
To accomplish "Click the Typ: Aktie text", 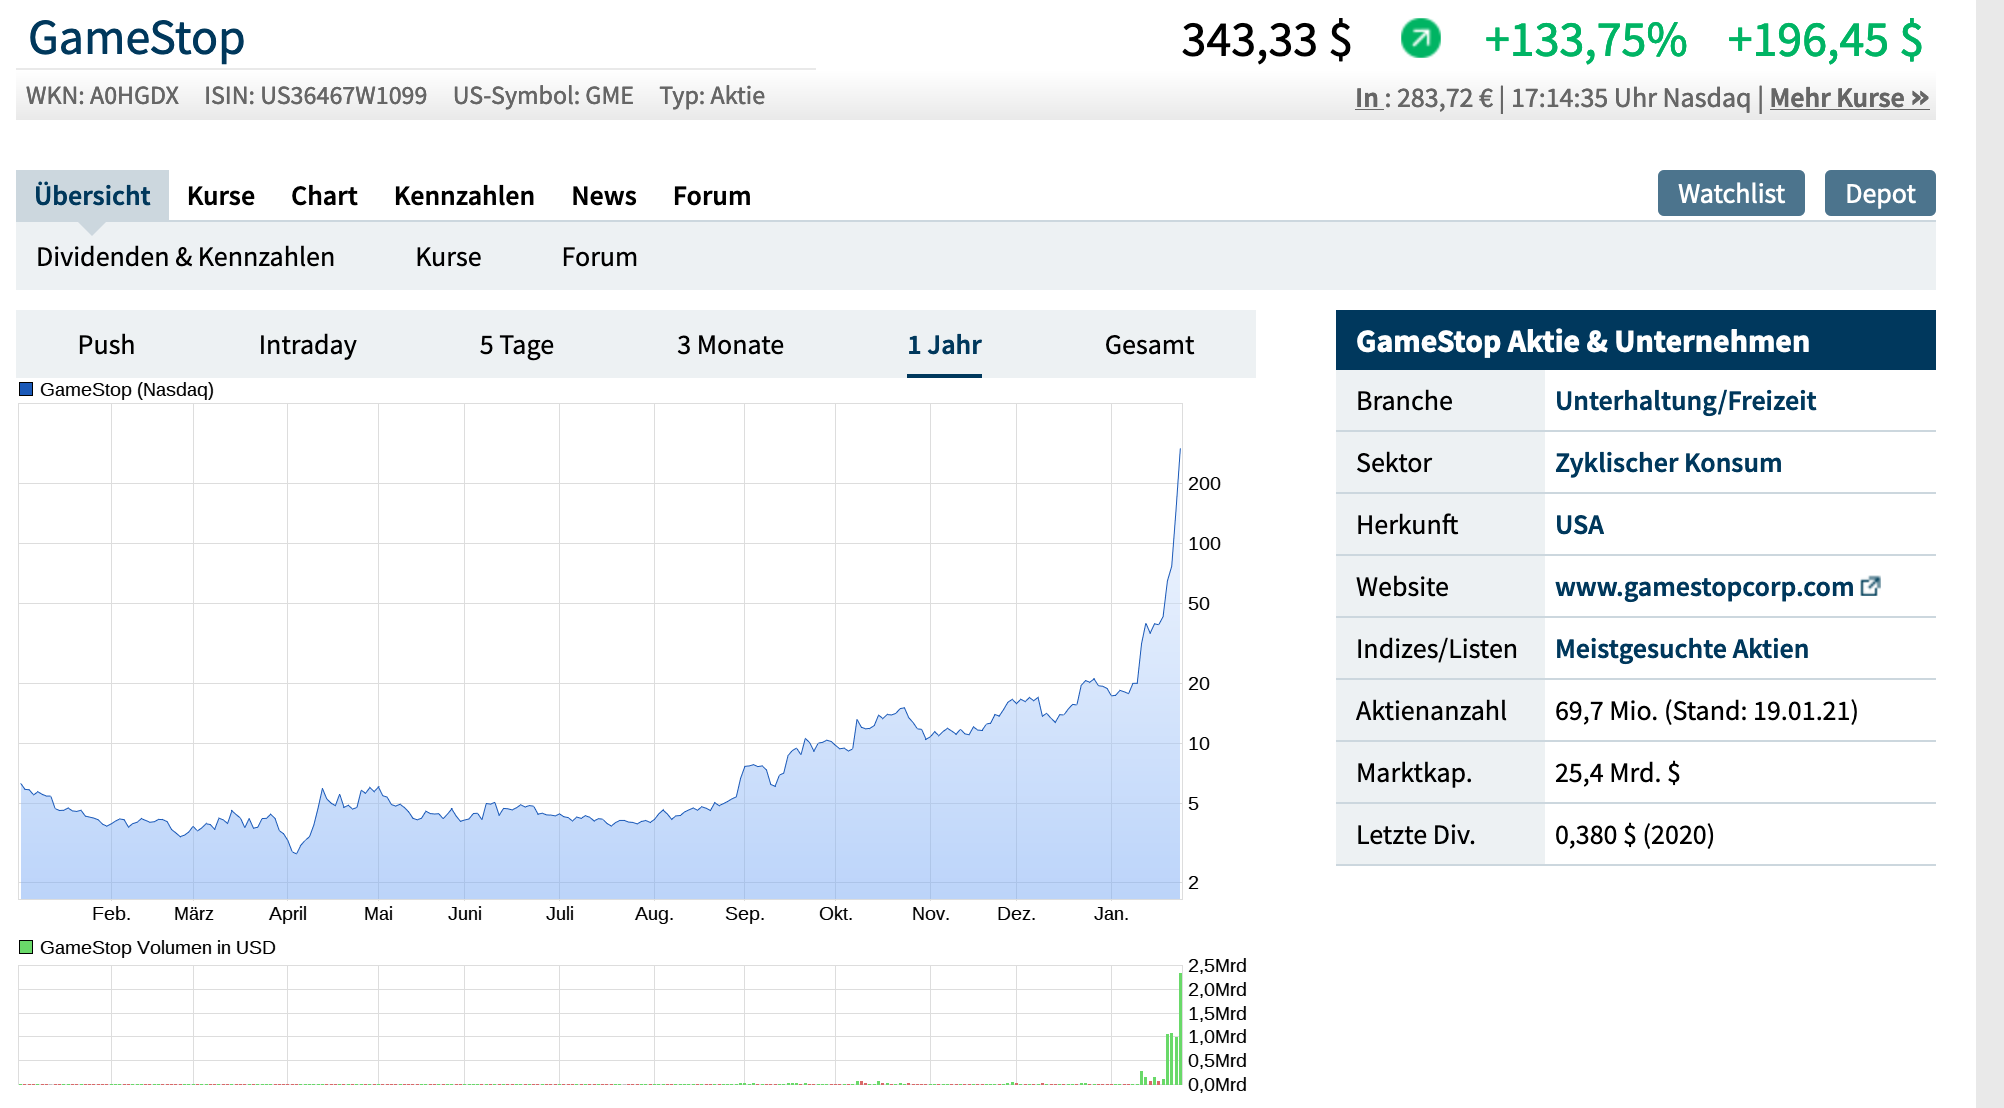I will (x=712, y=96).
